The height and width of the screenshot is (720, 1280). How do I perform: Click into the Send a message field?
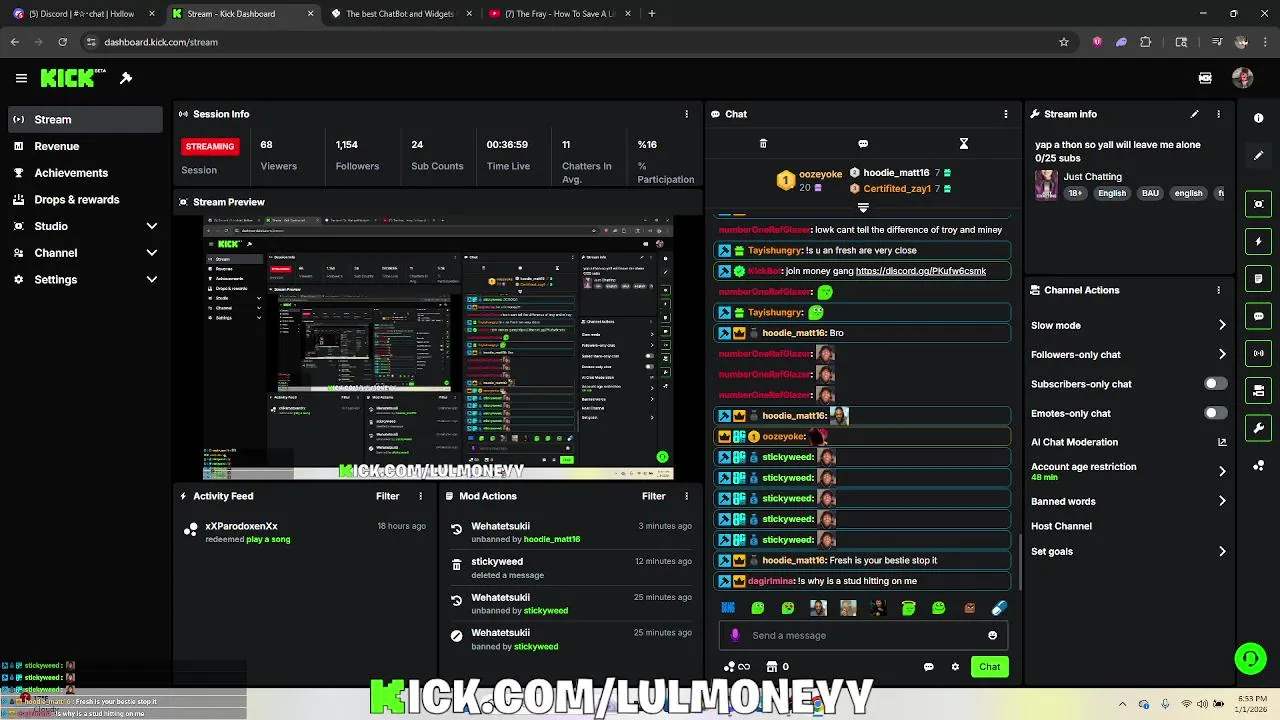click(865, 635)
